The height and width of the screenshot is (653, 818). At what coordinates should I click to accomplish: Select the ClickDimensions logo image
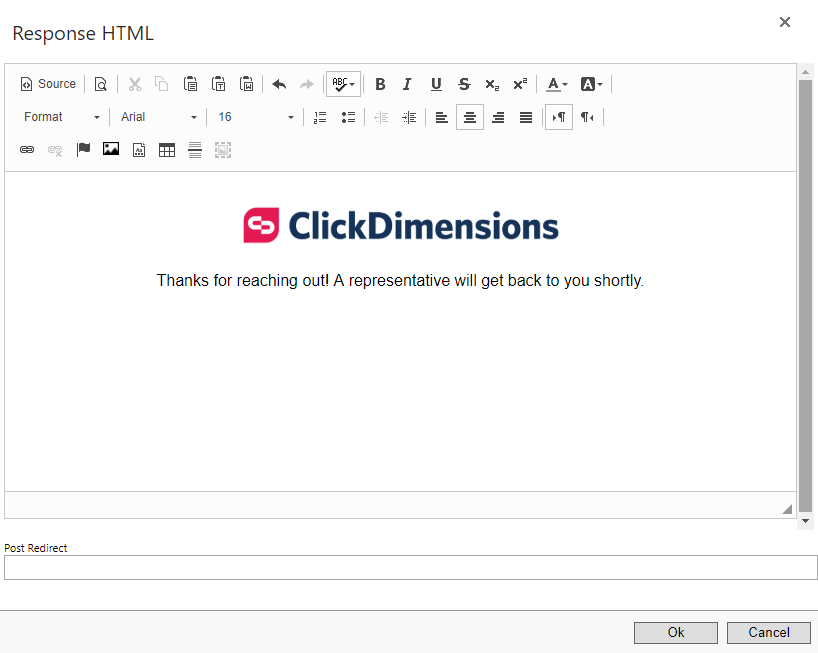tap(401, 225)
